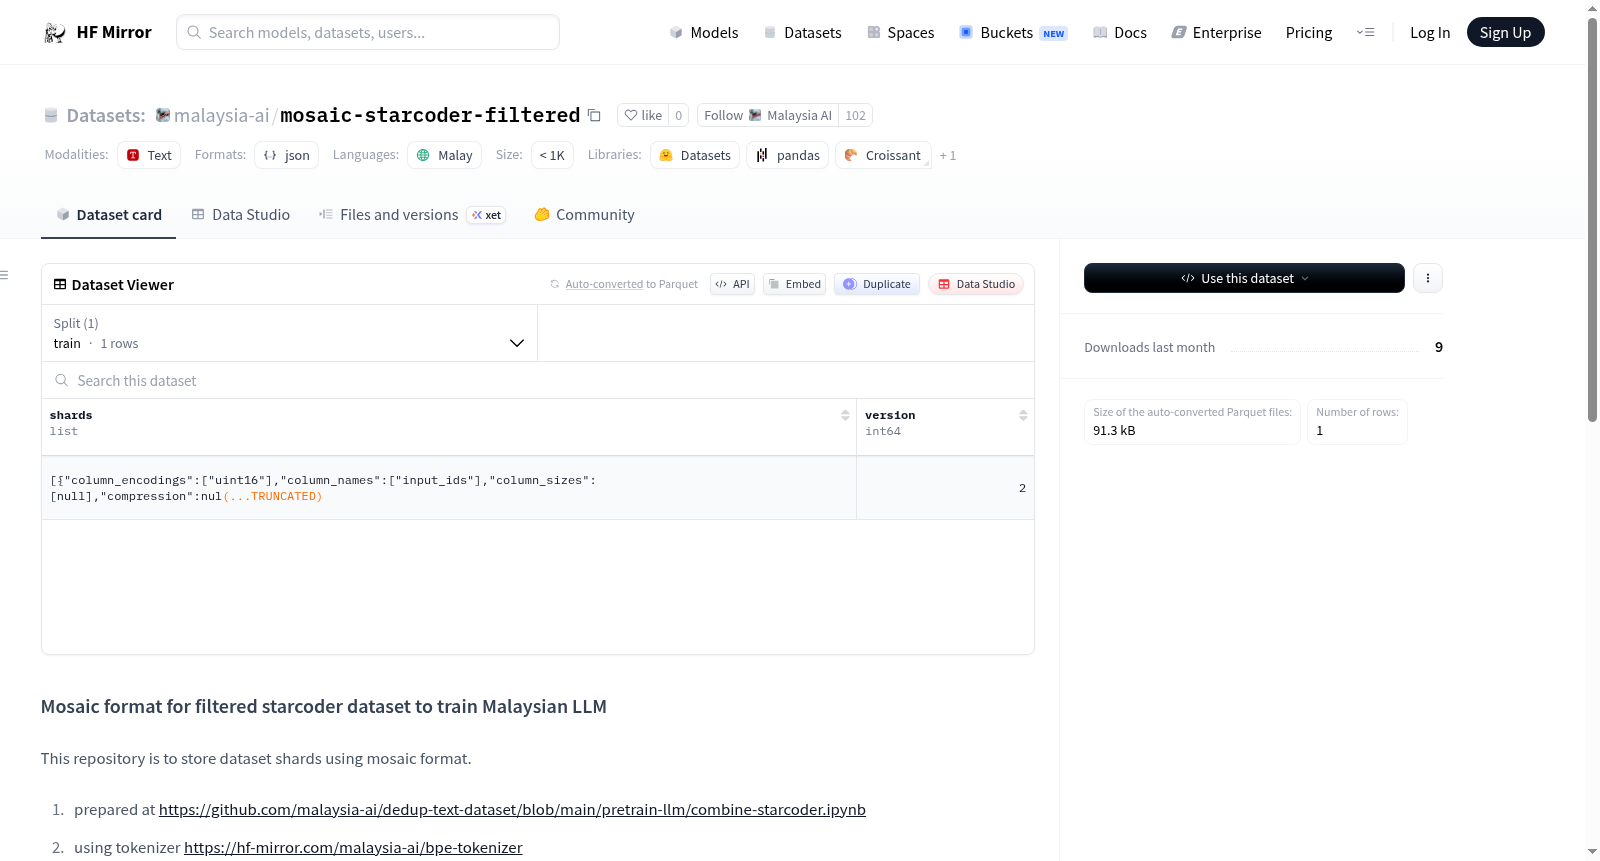
Task: Open Data Studio from viewer toolbar
Action: 976,284
